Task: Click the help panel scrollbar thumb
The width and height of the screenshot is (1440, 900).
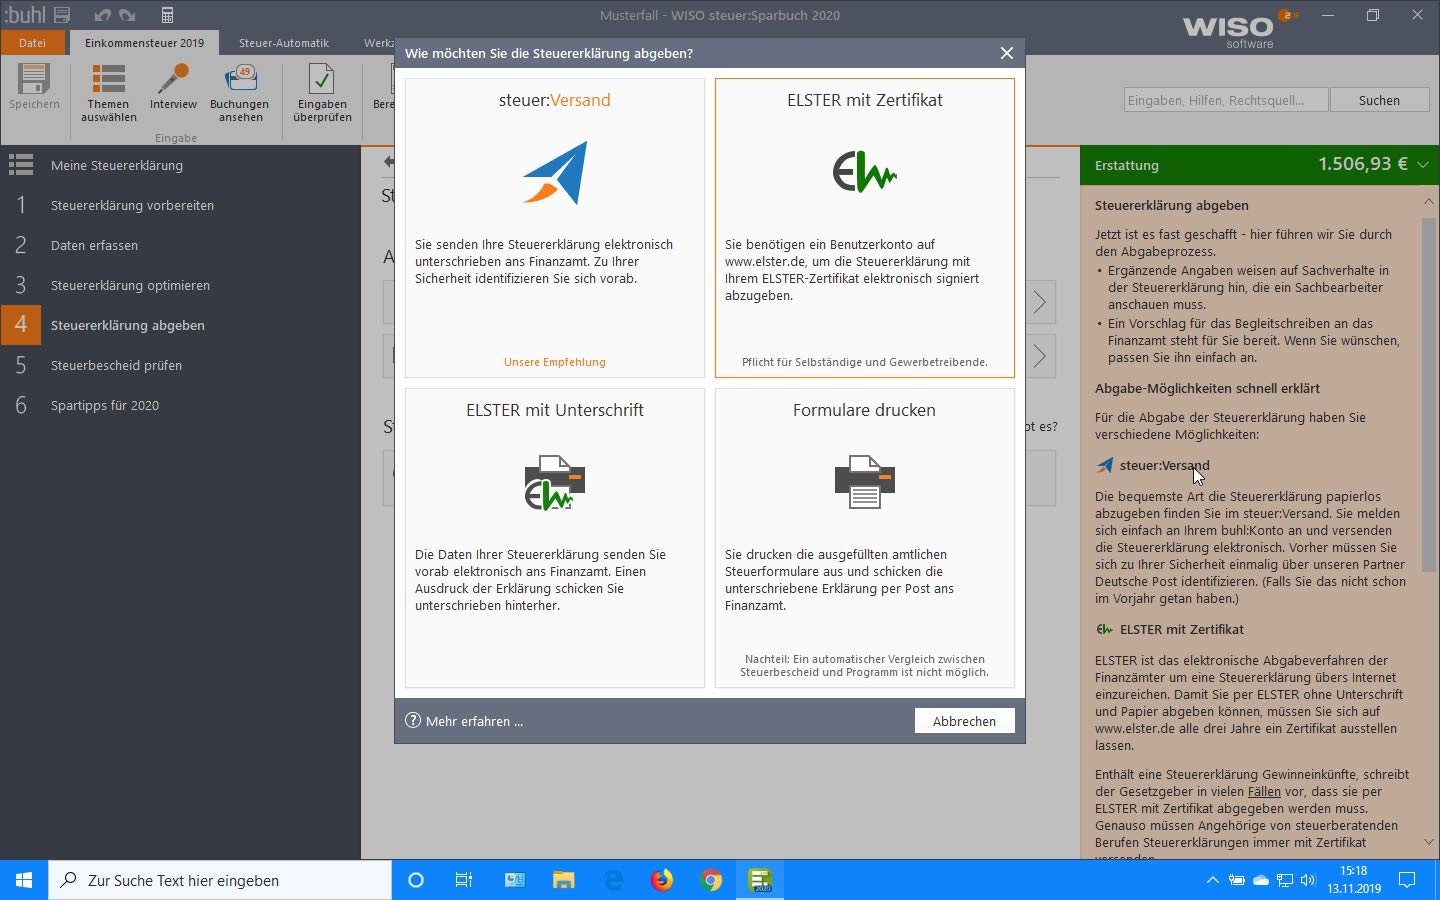Action: coord(1428,395)
